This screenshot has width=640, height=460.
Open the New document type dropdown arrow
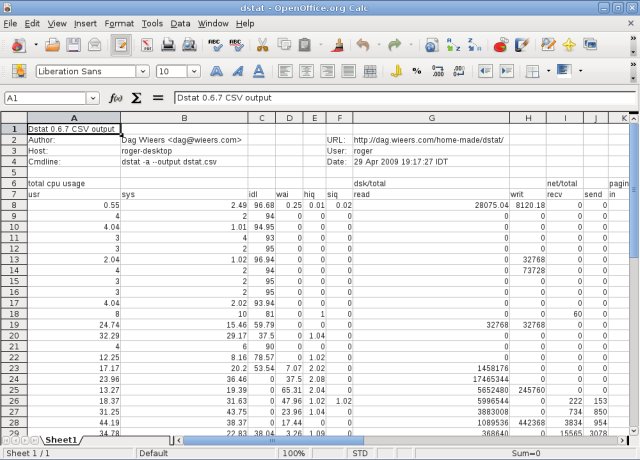coord(36,44)
